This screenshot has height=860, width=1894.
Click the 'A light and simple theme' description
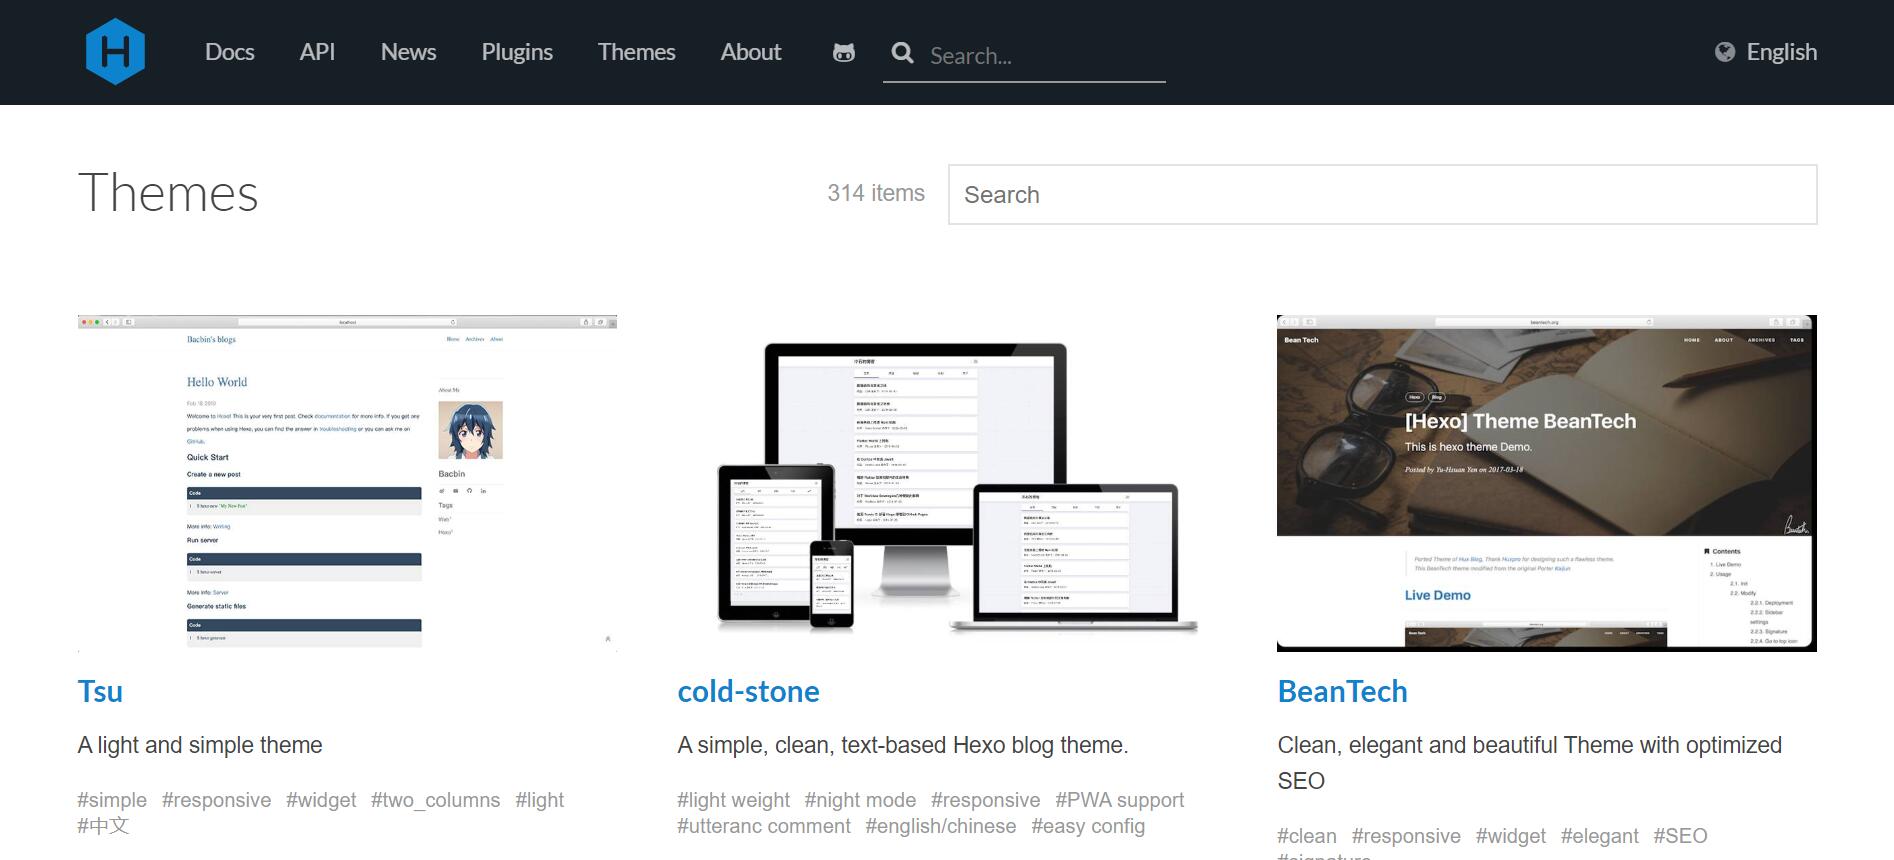pos(200,745)
